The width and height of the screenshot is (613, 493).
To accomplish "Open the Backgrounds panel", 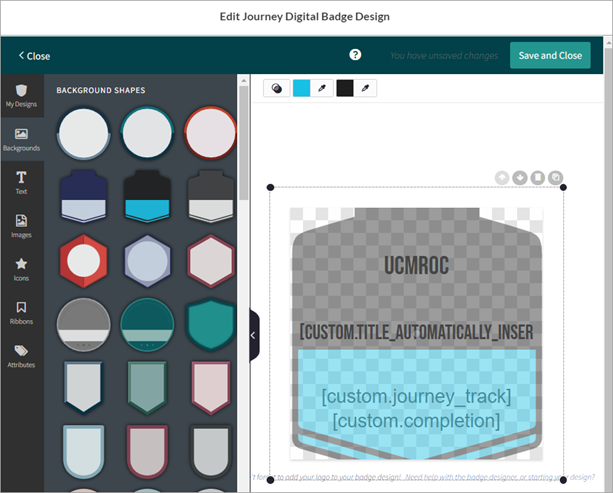I will click(x=20, y=138).
